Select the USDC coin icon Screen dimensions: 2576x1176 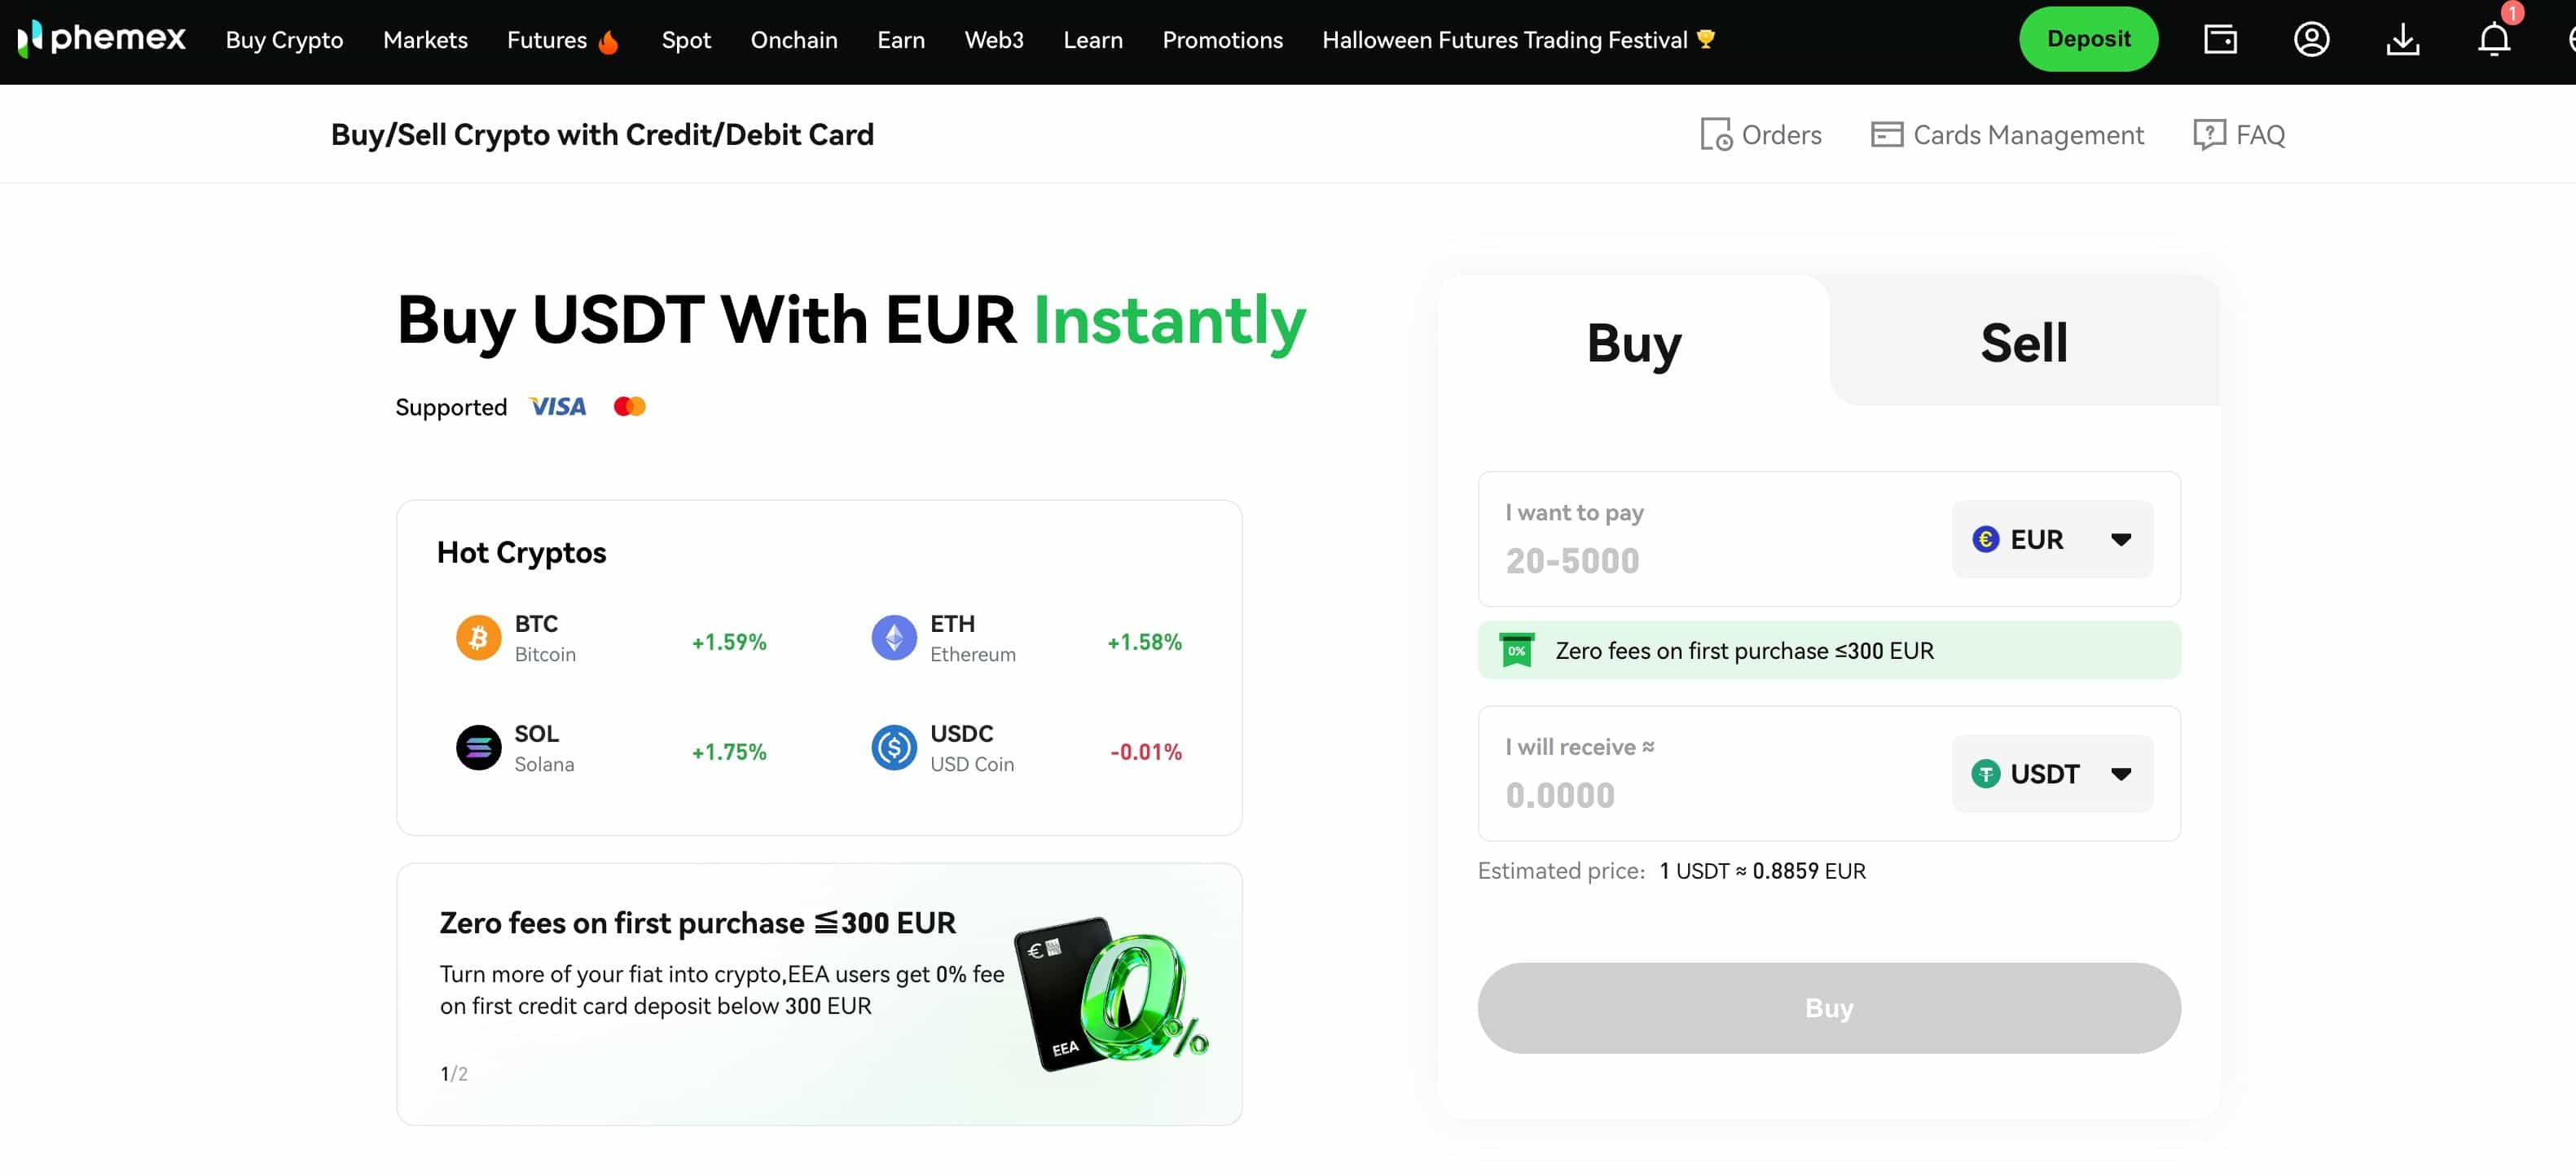(893, 748)
